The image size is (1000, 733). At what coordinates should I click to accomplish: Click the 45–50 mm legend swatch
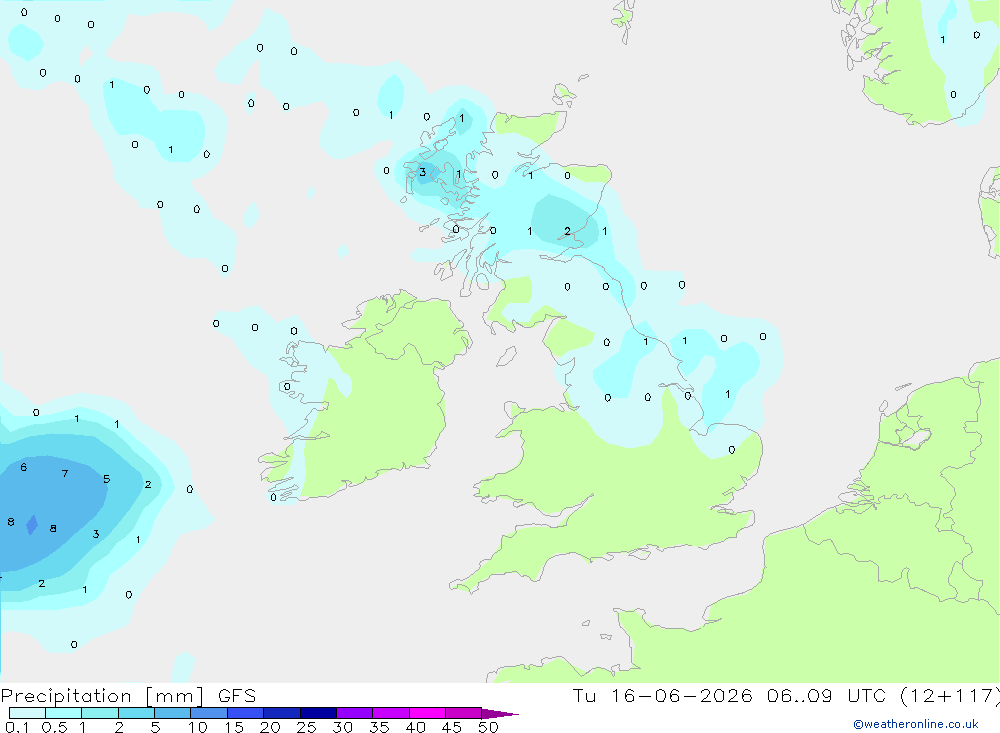pos(464,713)
